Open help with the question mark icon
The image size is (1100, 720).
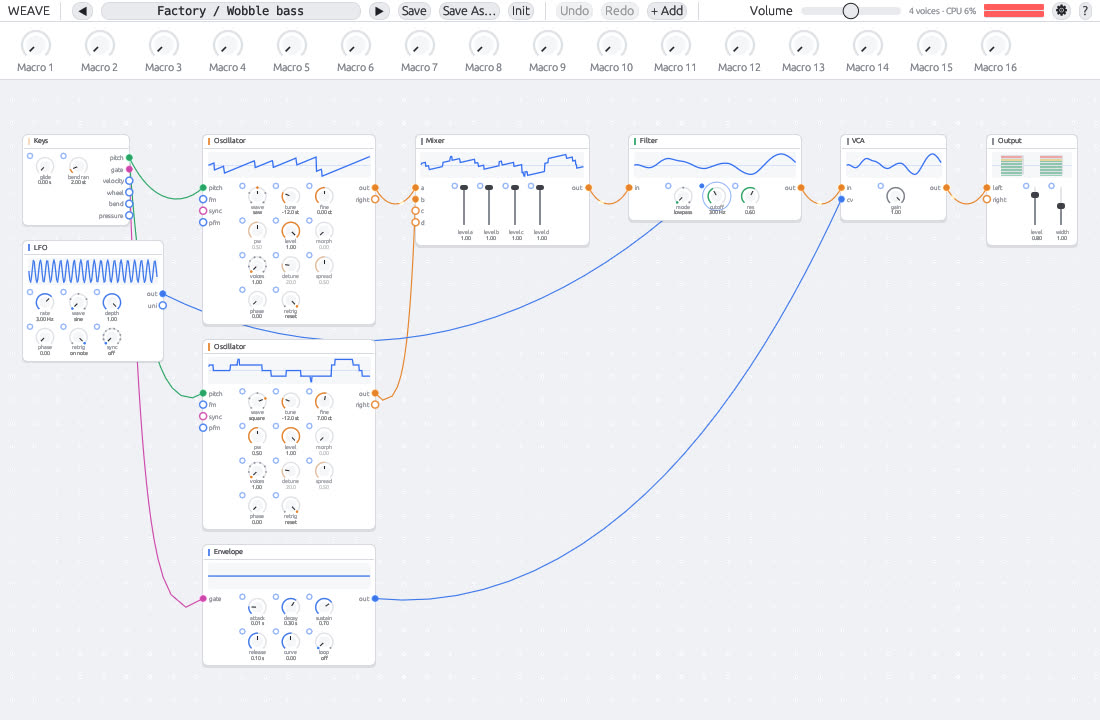1085,11
